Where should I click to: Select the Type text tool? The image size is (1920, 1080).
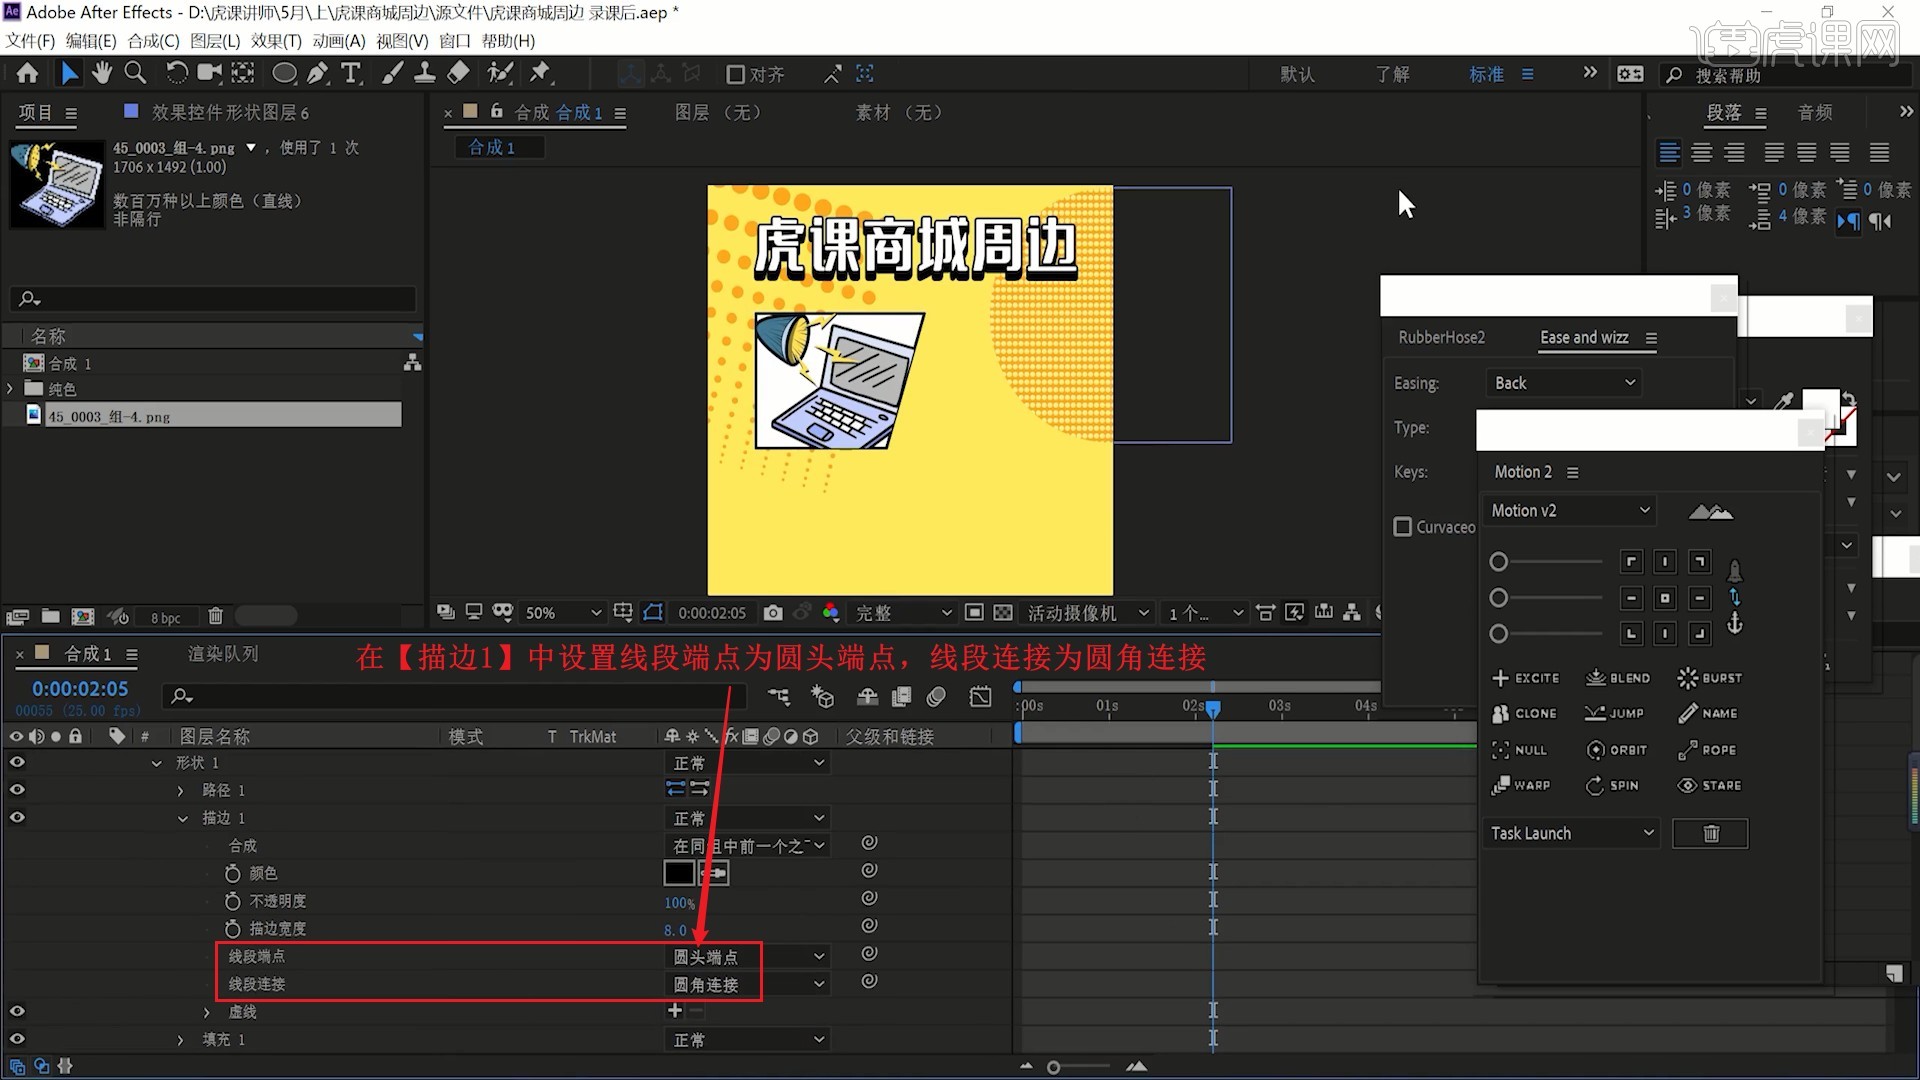click(350, 73)
